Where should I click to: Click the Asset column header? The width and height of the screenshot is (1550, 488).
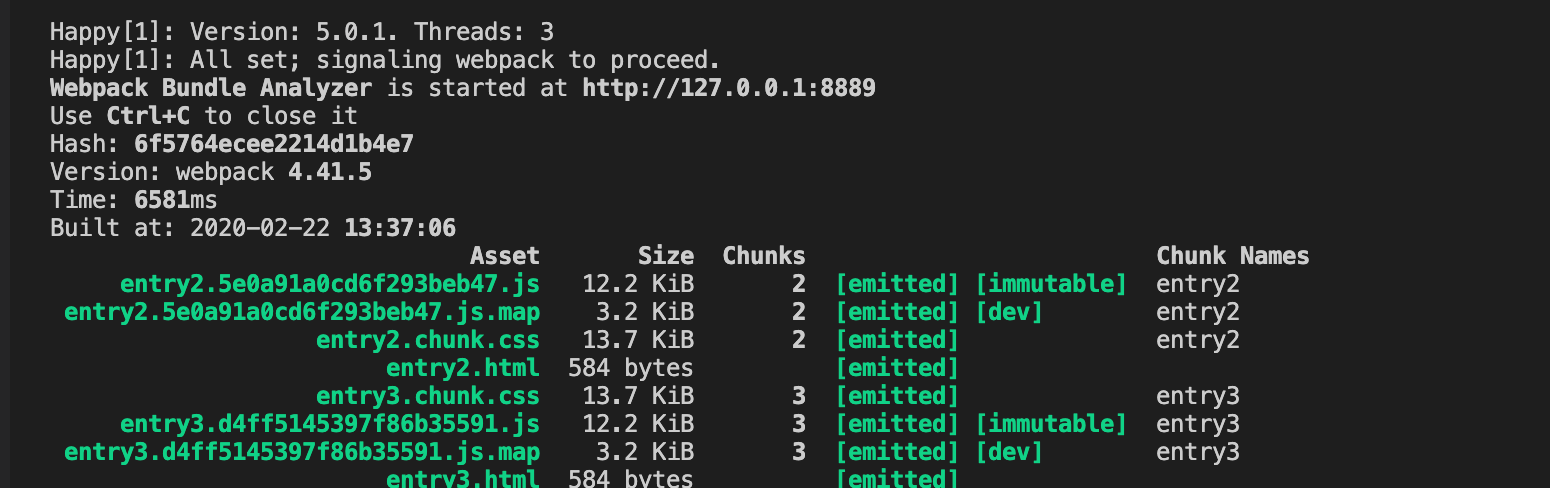click(x=504, y=256)
